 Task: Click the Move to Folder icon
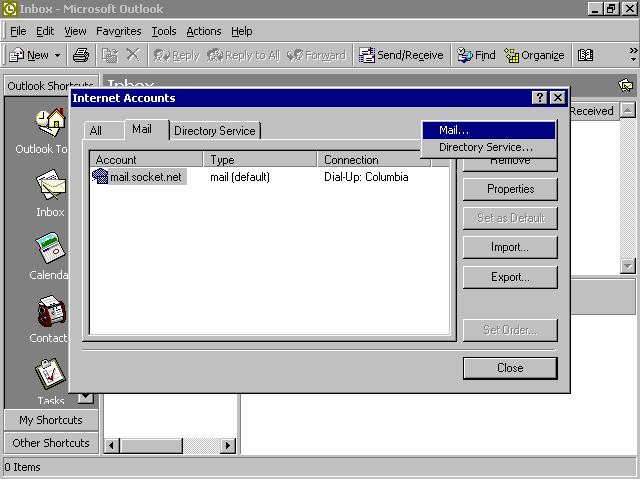pos(109,55)
